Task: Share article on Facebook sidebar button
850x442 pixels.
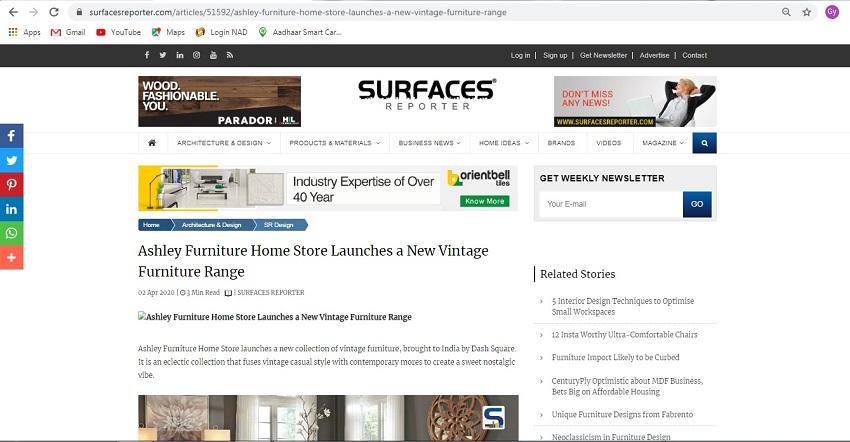Action: [11, 136]
